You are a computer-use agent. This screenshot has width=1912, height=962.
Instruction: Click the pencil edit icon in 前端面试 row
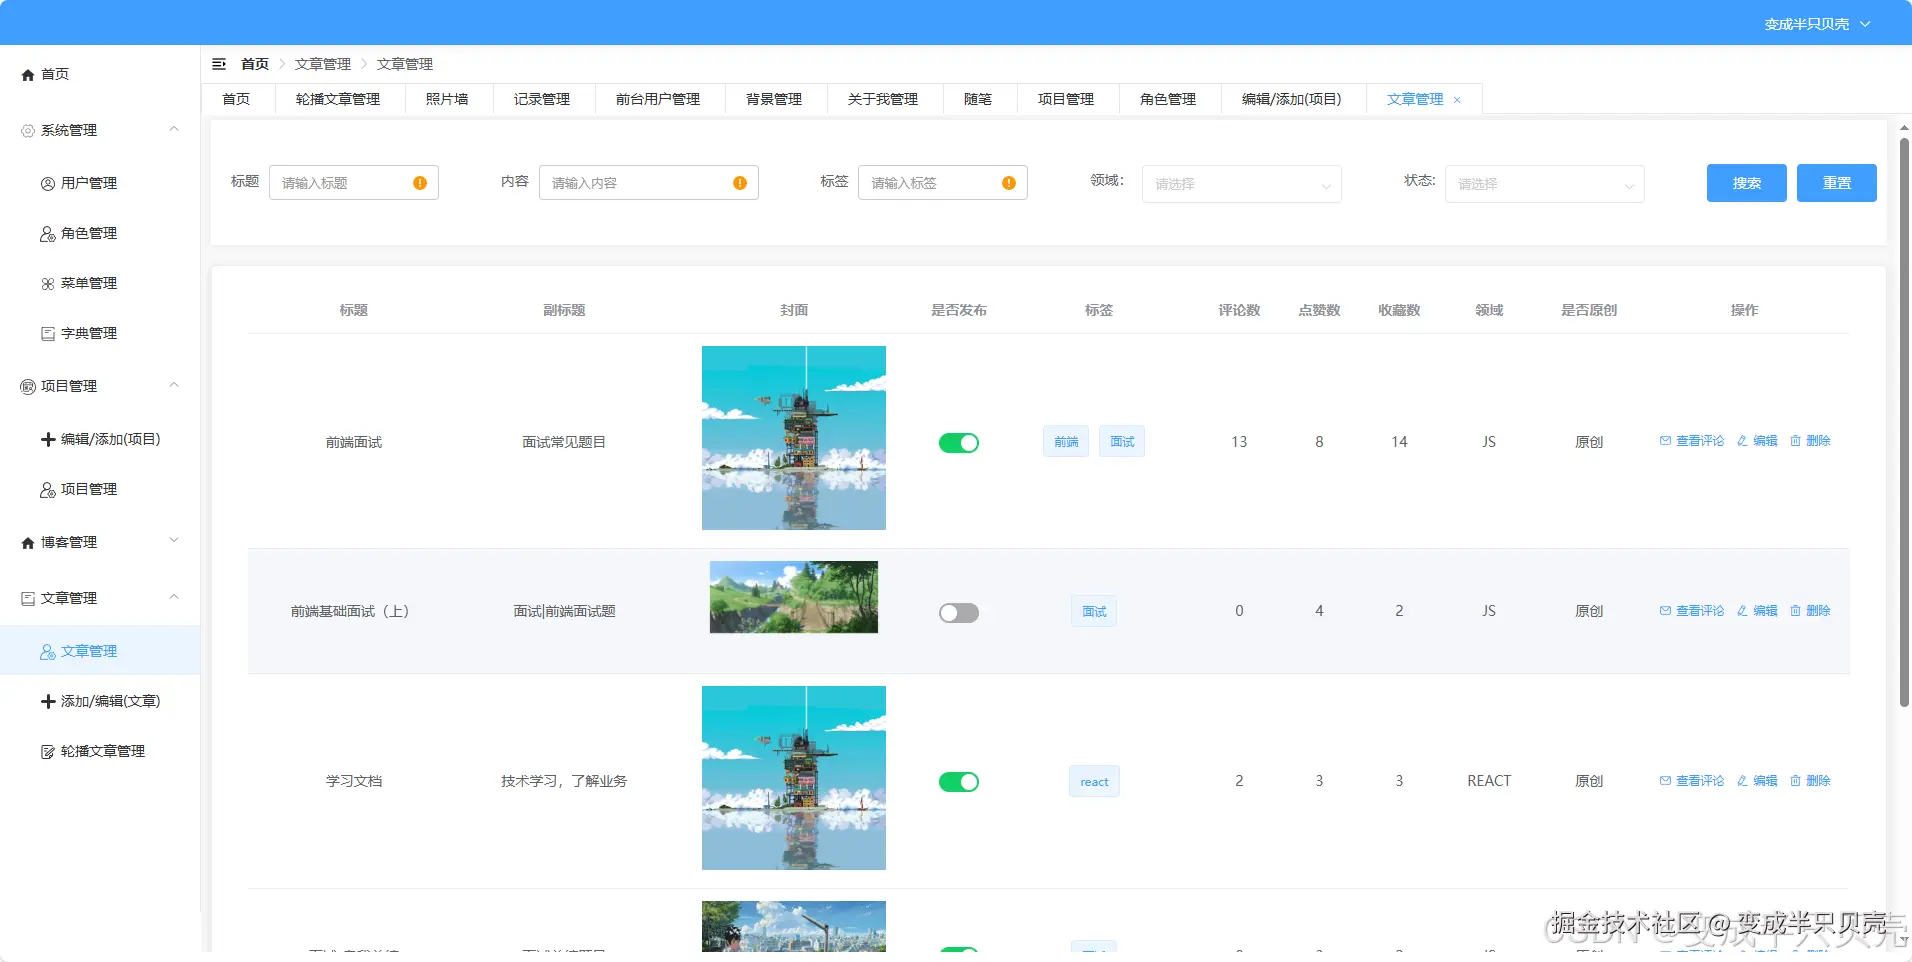point(1742,441)
